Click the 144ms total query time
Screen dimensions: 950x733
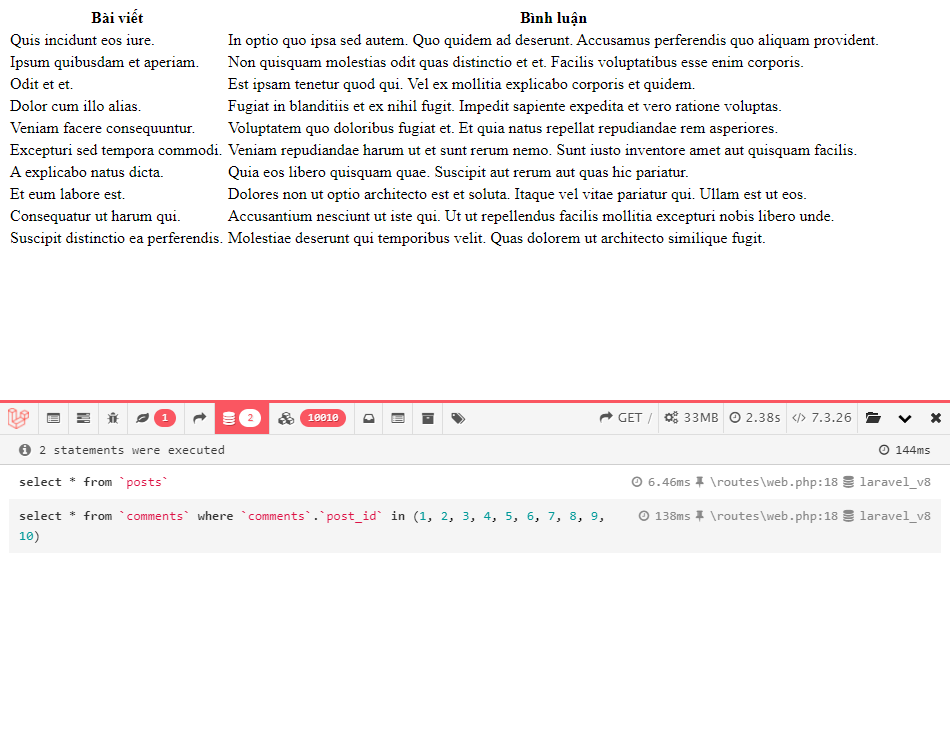tap(905, 450)
